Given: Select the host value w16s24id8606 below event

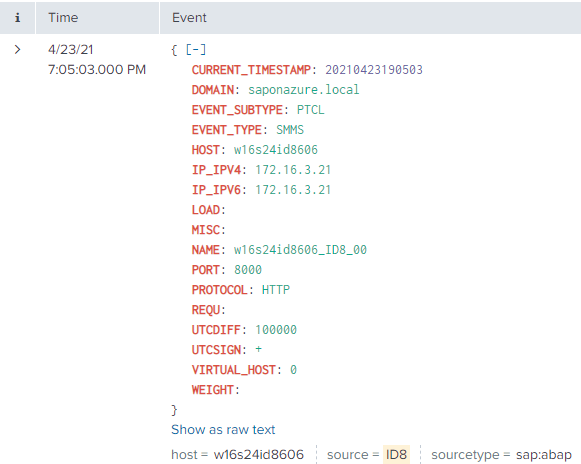Looking at the screenshot, I should coord(259,454).
